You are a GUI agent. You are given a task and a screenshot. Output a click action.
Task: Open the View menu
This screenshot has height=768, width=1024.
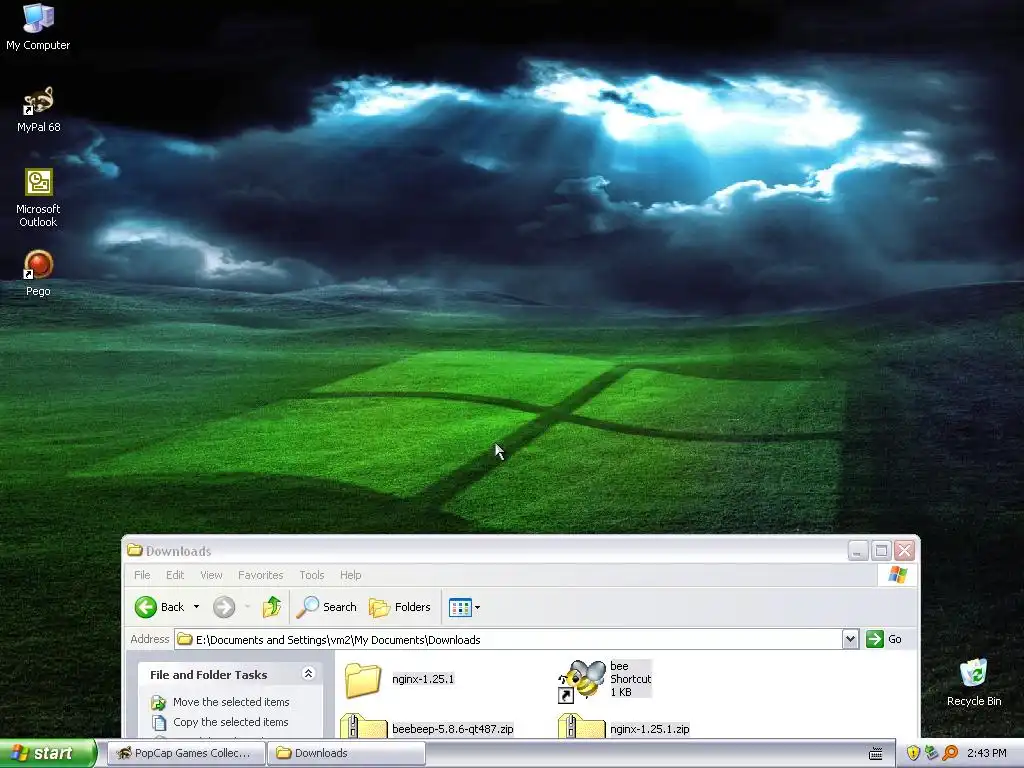click(x=211, y=575)
